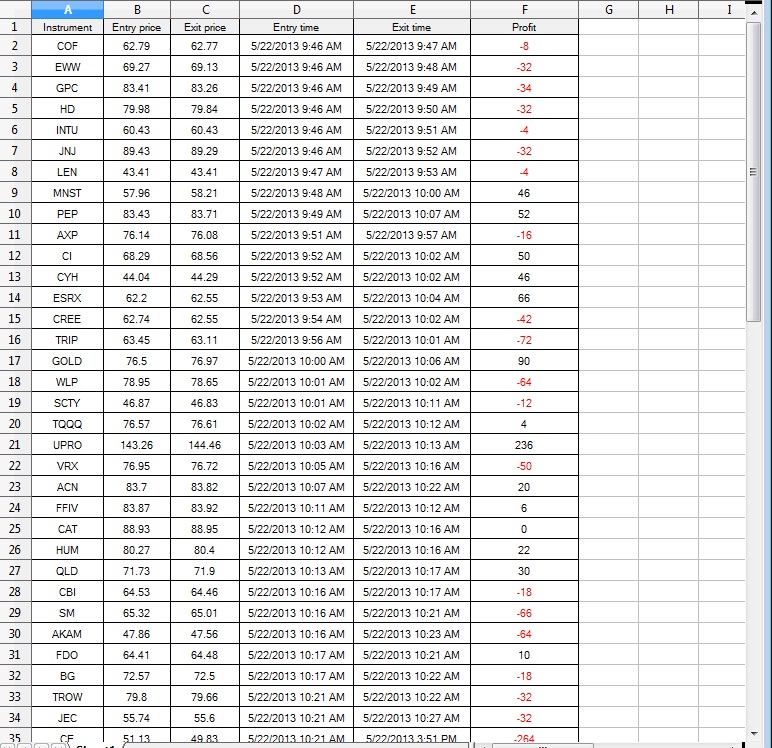The height and width of the screenshot is (748, 772).
Task: Select exit price 58.21 for MNST
Action: (x=205, y=193)
